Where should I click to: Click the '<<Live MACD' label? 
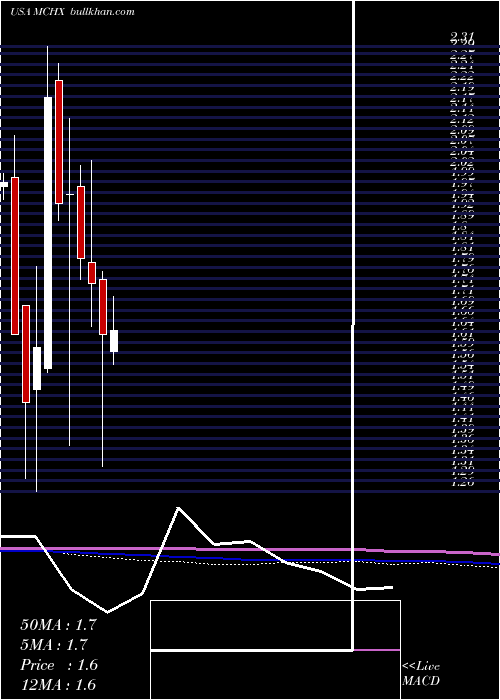coord(421,673)
